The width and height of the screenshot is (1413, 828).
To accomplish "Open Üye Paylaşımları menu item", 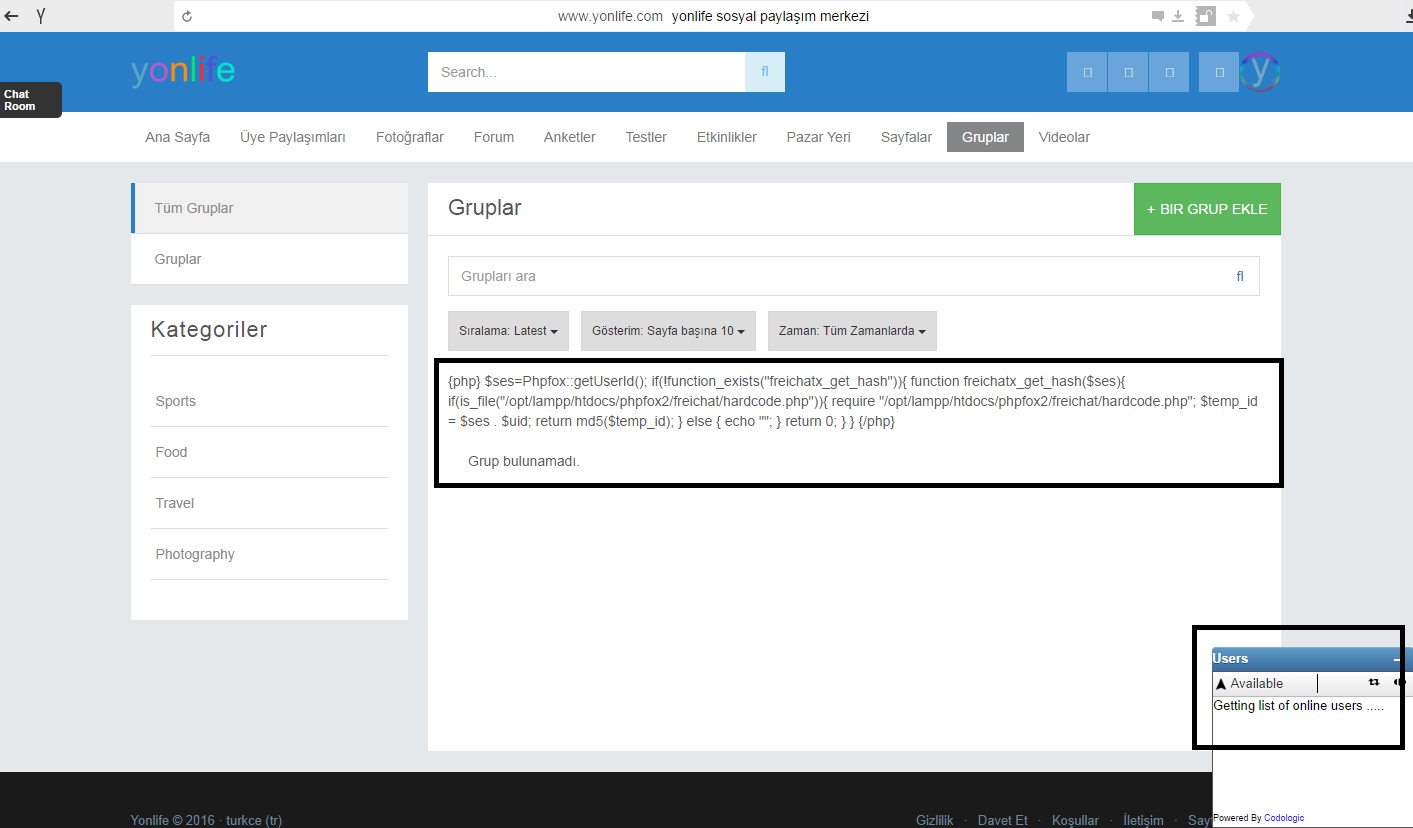I will pos(293,137).
